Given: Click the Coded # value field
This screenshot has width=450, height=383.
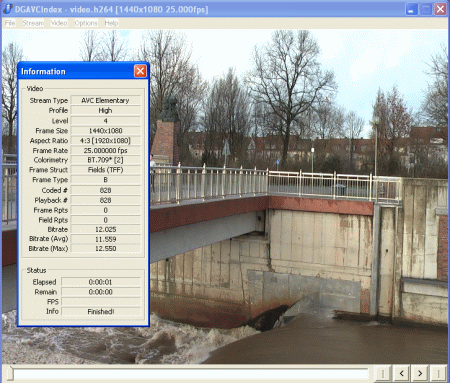Looking at the screenshot, I should [x=105, y=190].
